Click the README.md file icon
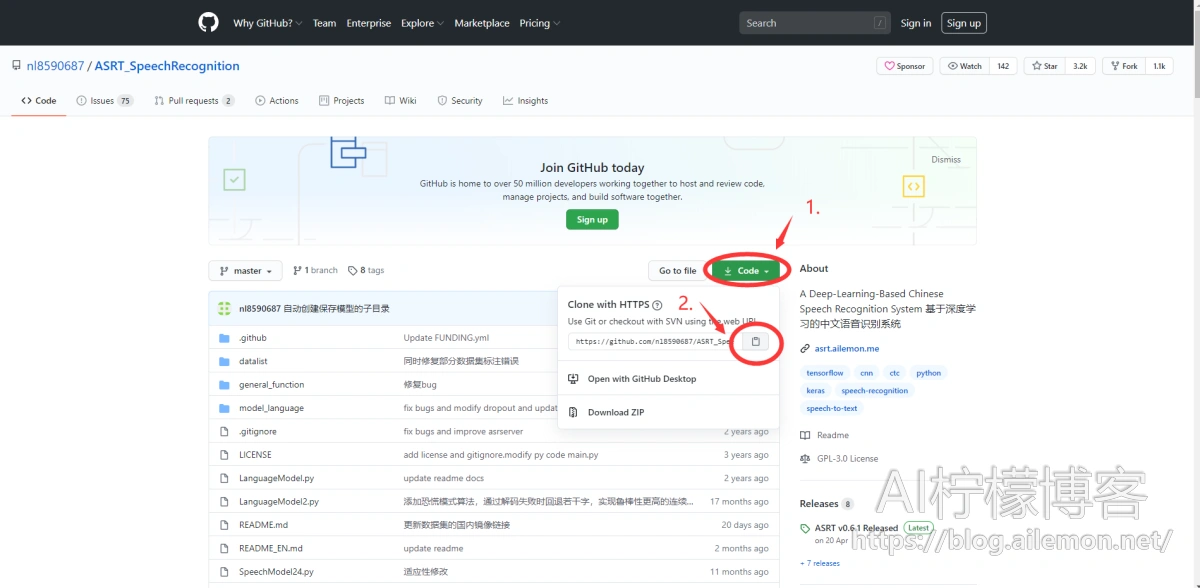1200x588 pixels. pyautogui.click(x=225, y=525)
